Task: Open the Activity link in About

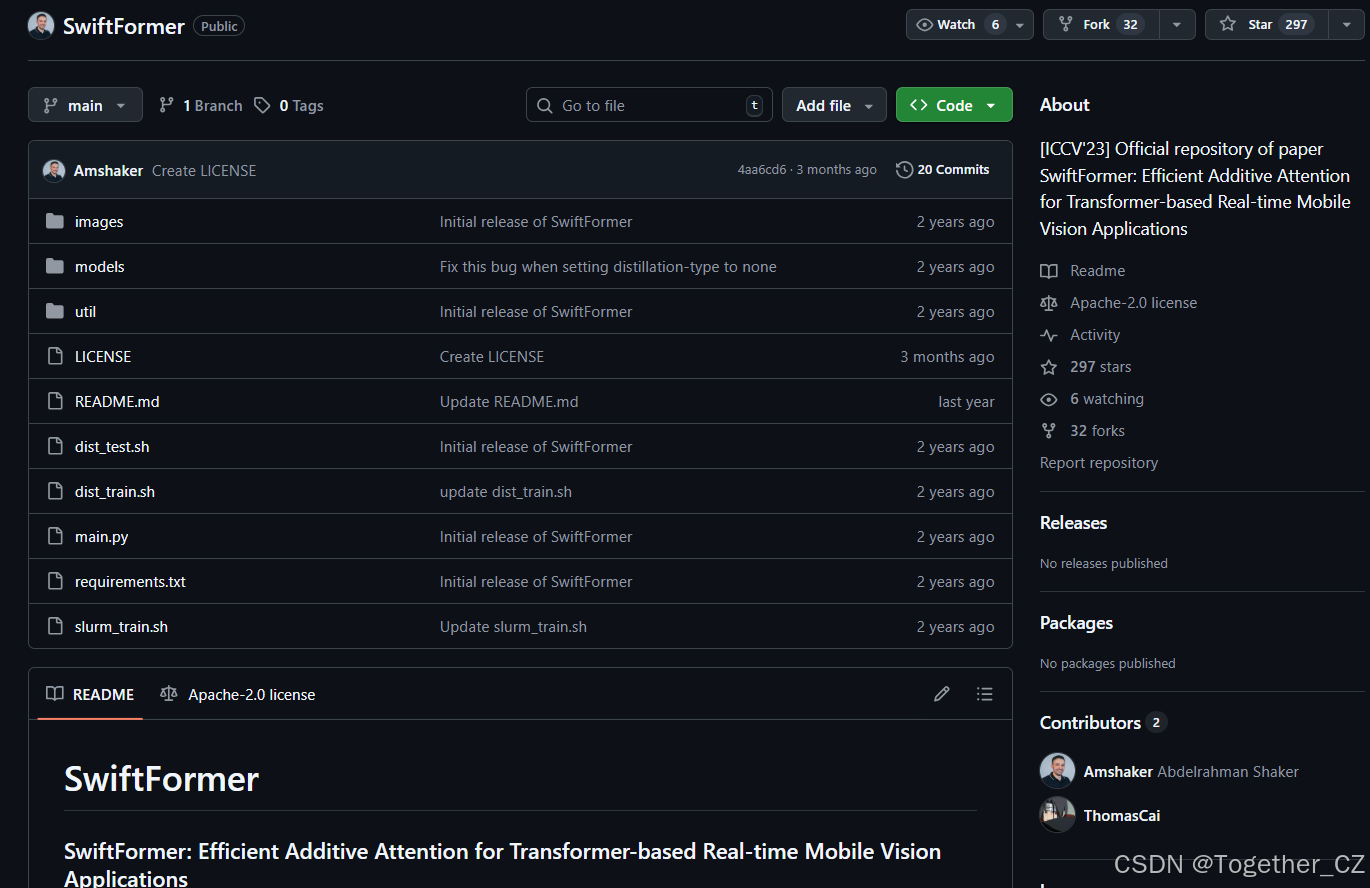Action: click(x=1095, y=335)
